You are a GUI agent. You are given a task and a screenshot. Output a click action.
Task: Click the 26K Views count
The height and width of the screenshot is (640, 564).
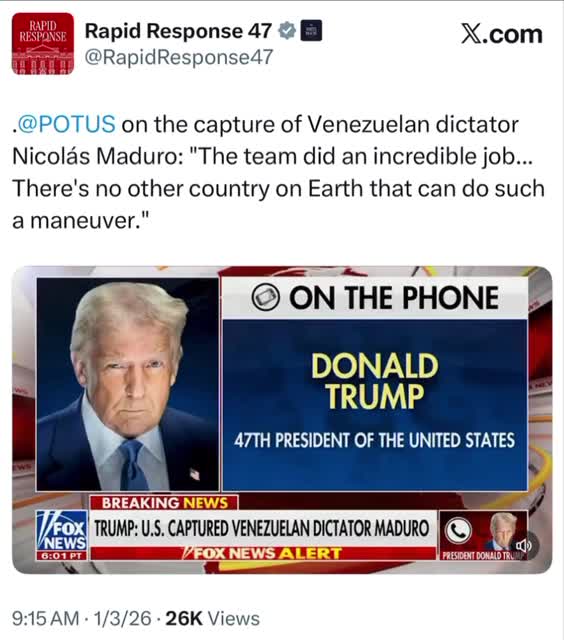click(x=212, y=618)
